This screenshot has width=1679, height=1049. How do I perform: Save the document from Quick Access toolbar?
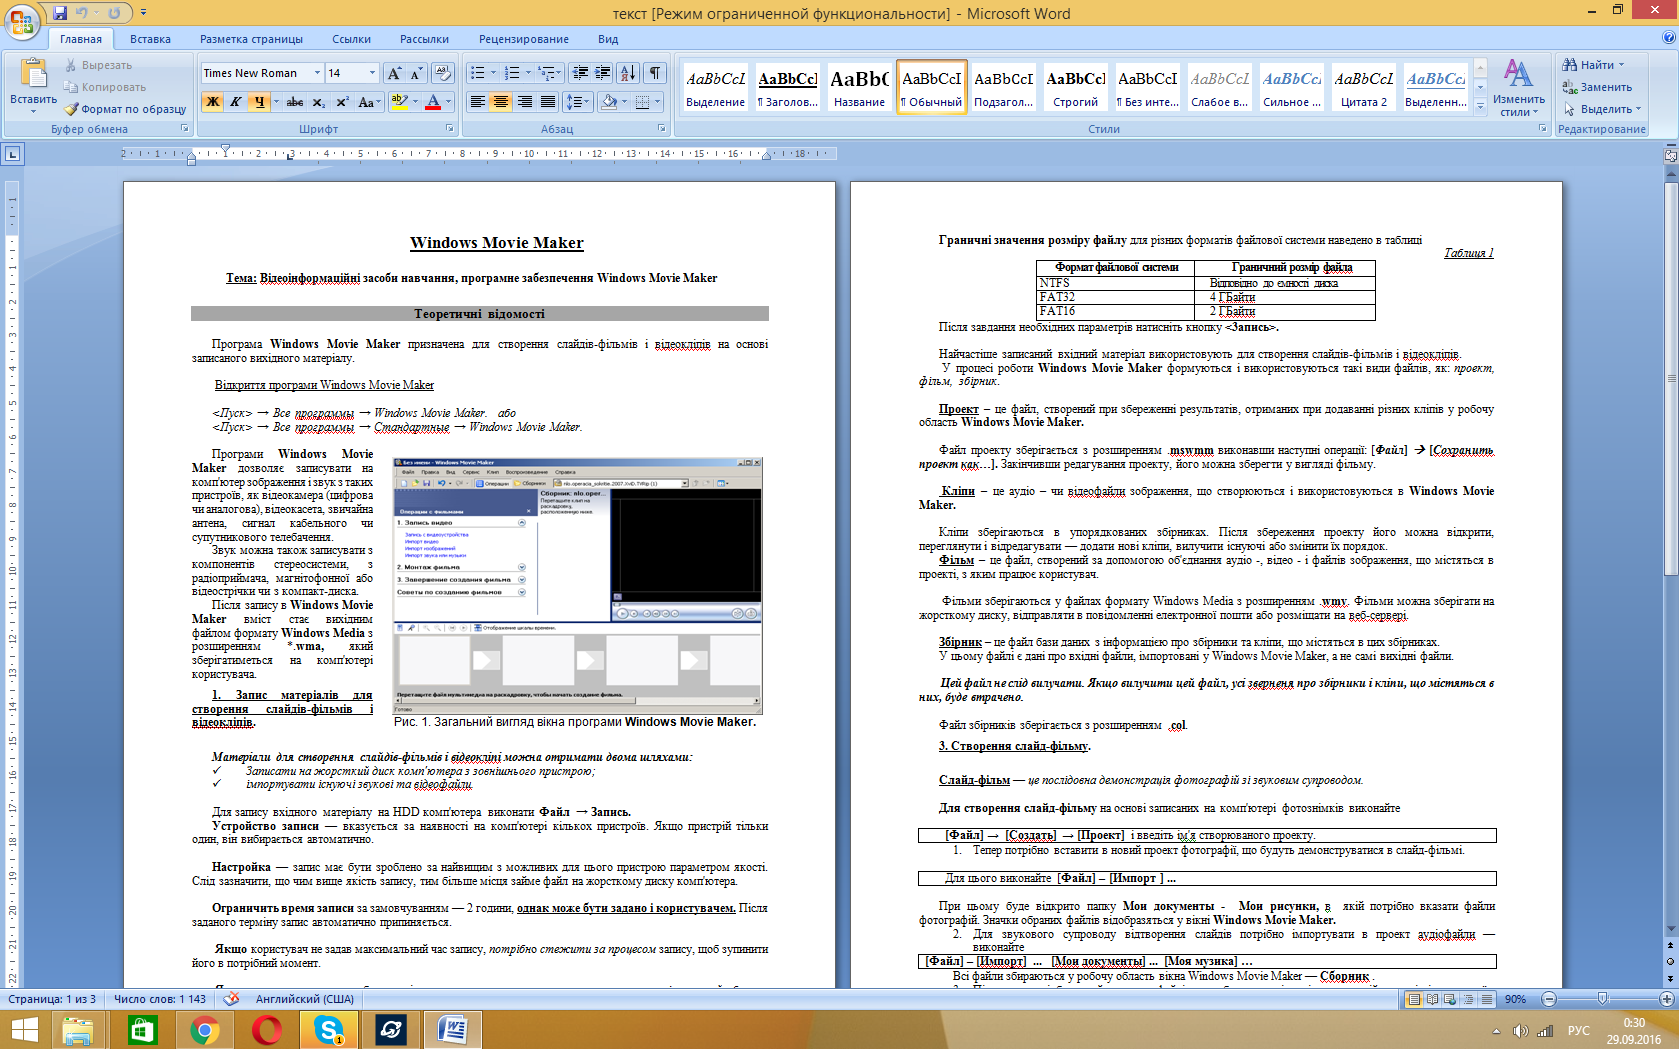tap(60, 13)
